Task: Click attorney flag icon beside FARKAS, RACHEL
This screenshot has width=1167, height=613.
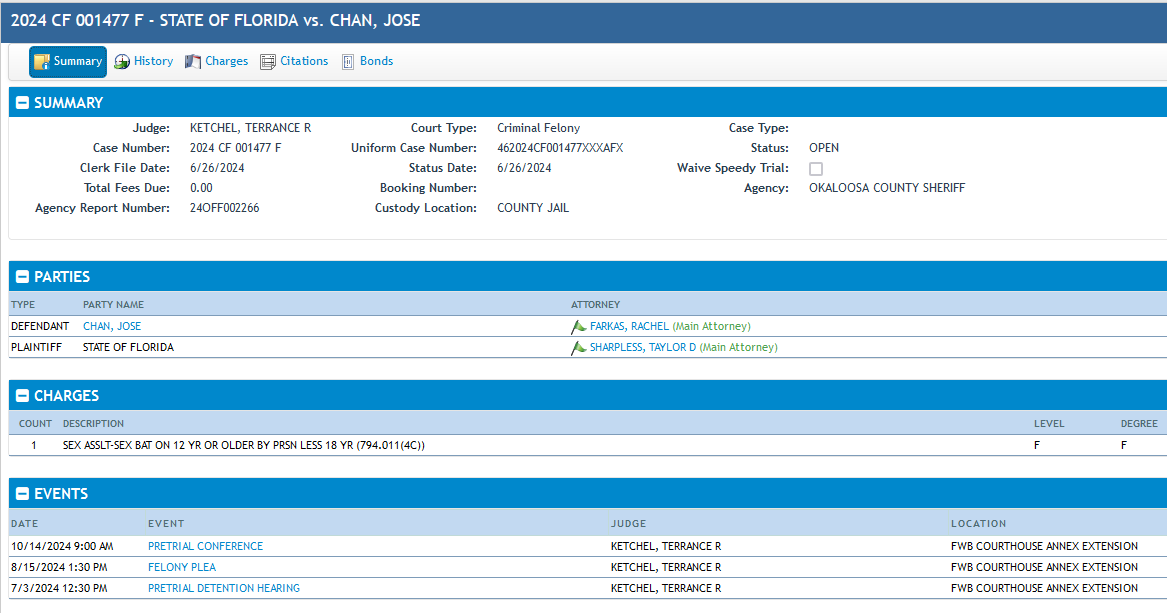Action: [x=578, y=327]
